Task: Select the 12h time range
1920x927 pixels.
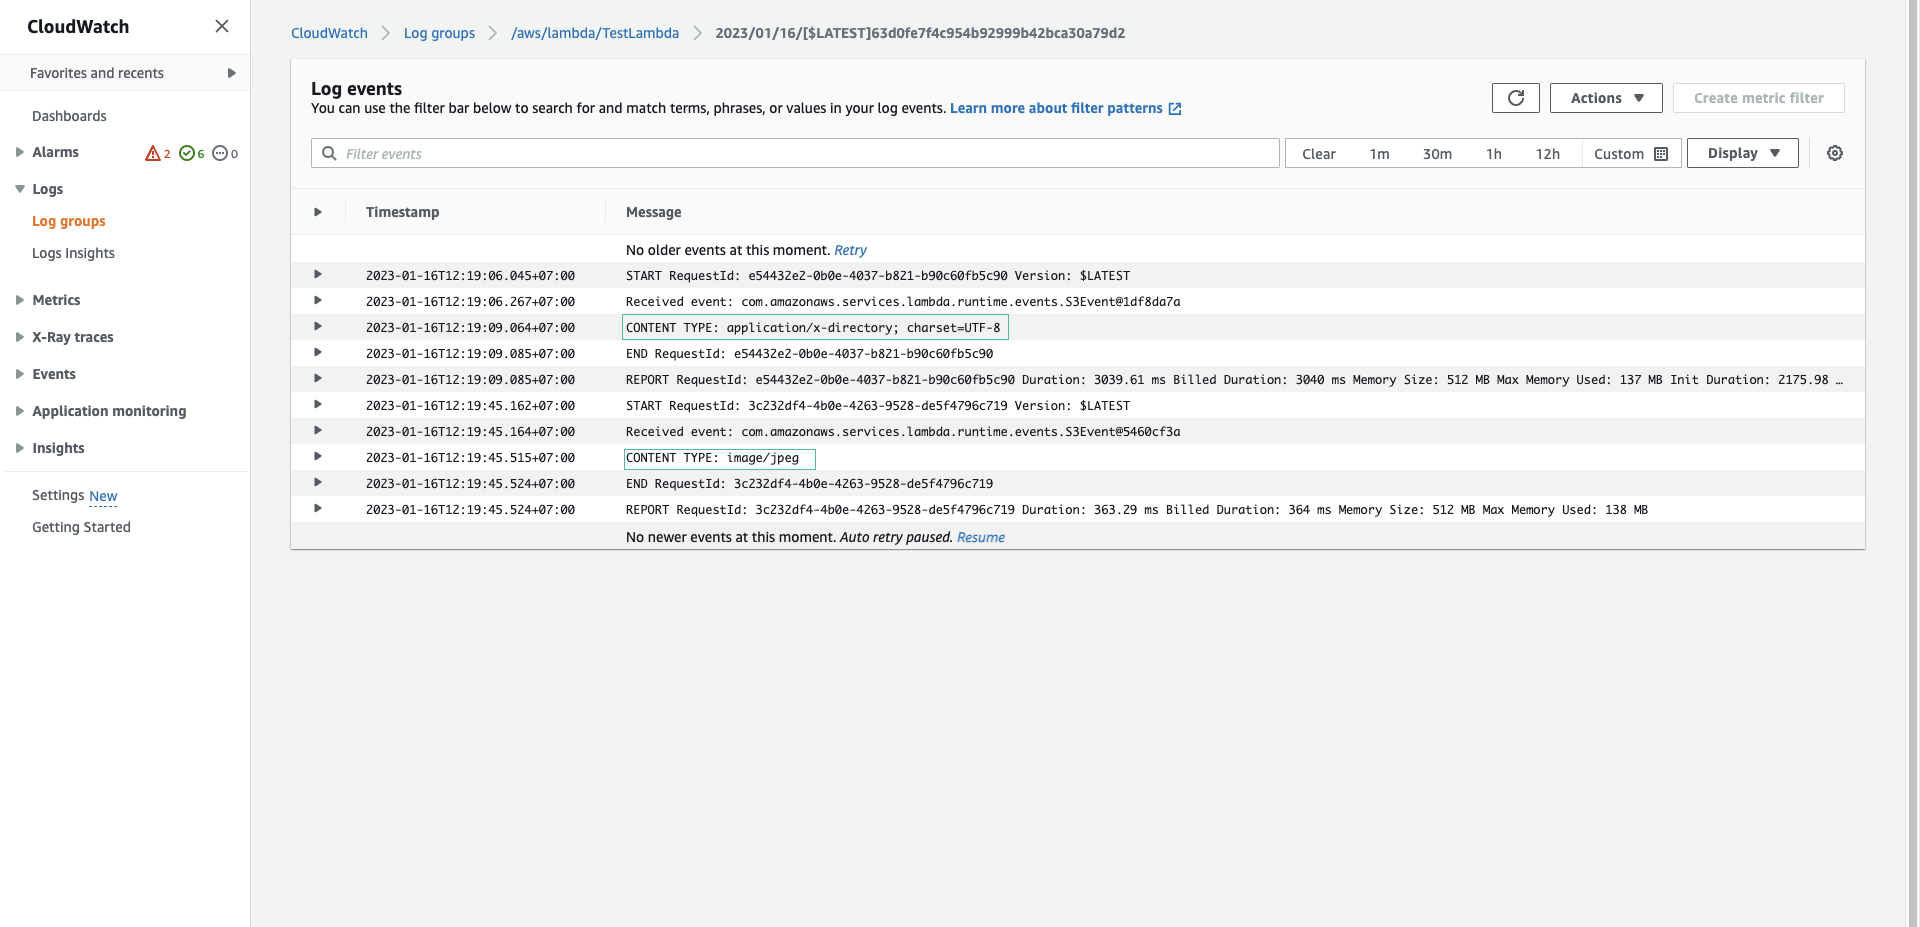Action: 1548,154
